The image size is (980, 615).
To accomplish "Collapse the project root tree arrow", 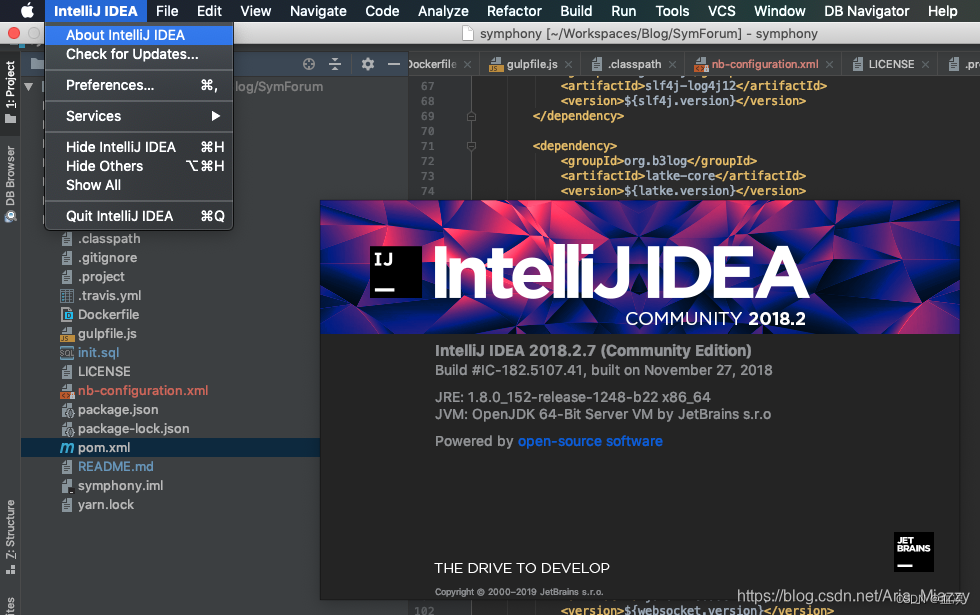I will (x=29, y=86).
